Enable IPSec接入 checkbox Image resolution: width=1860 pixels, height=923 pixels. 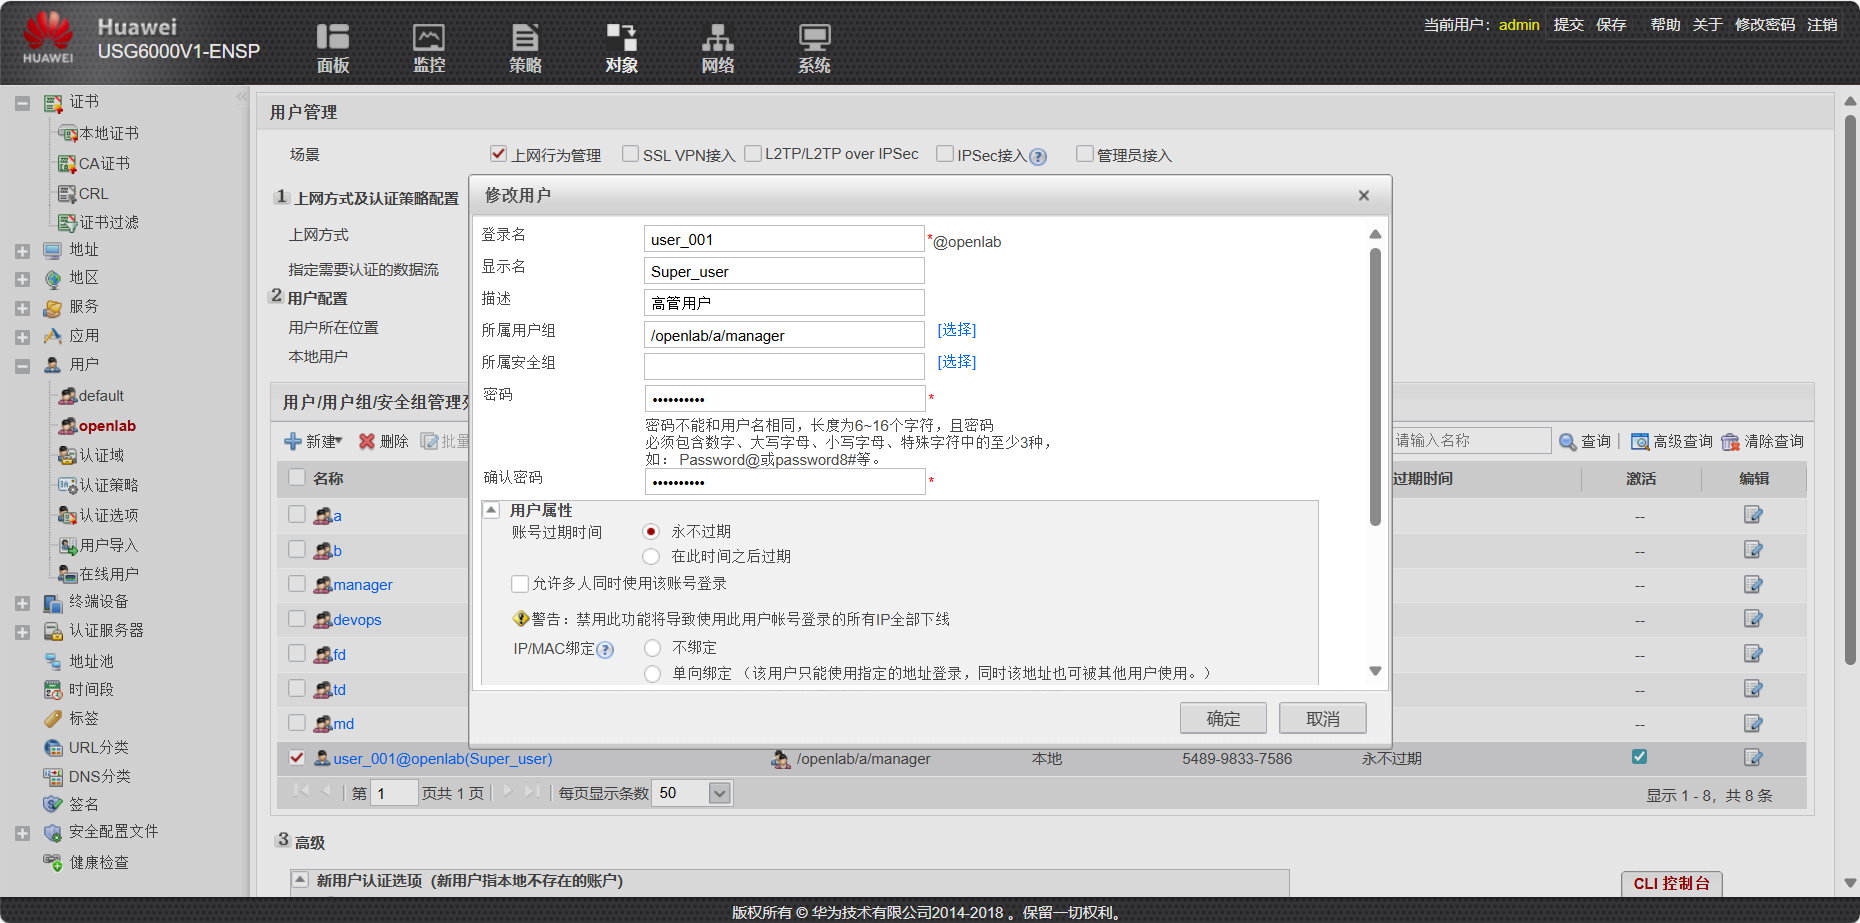point(944,153)
